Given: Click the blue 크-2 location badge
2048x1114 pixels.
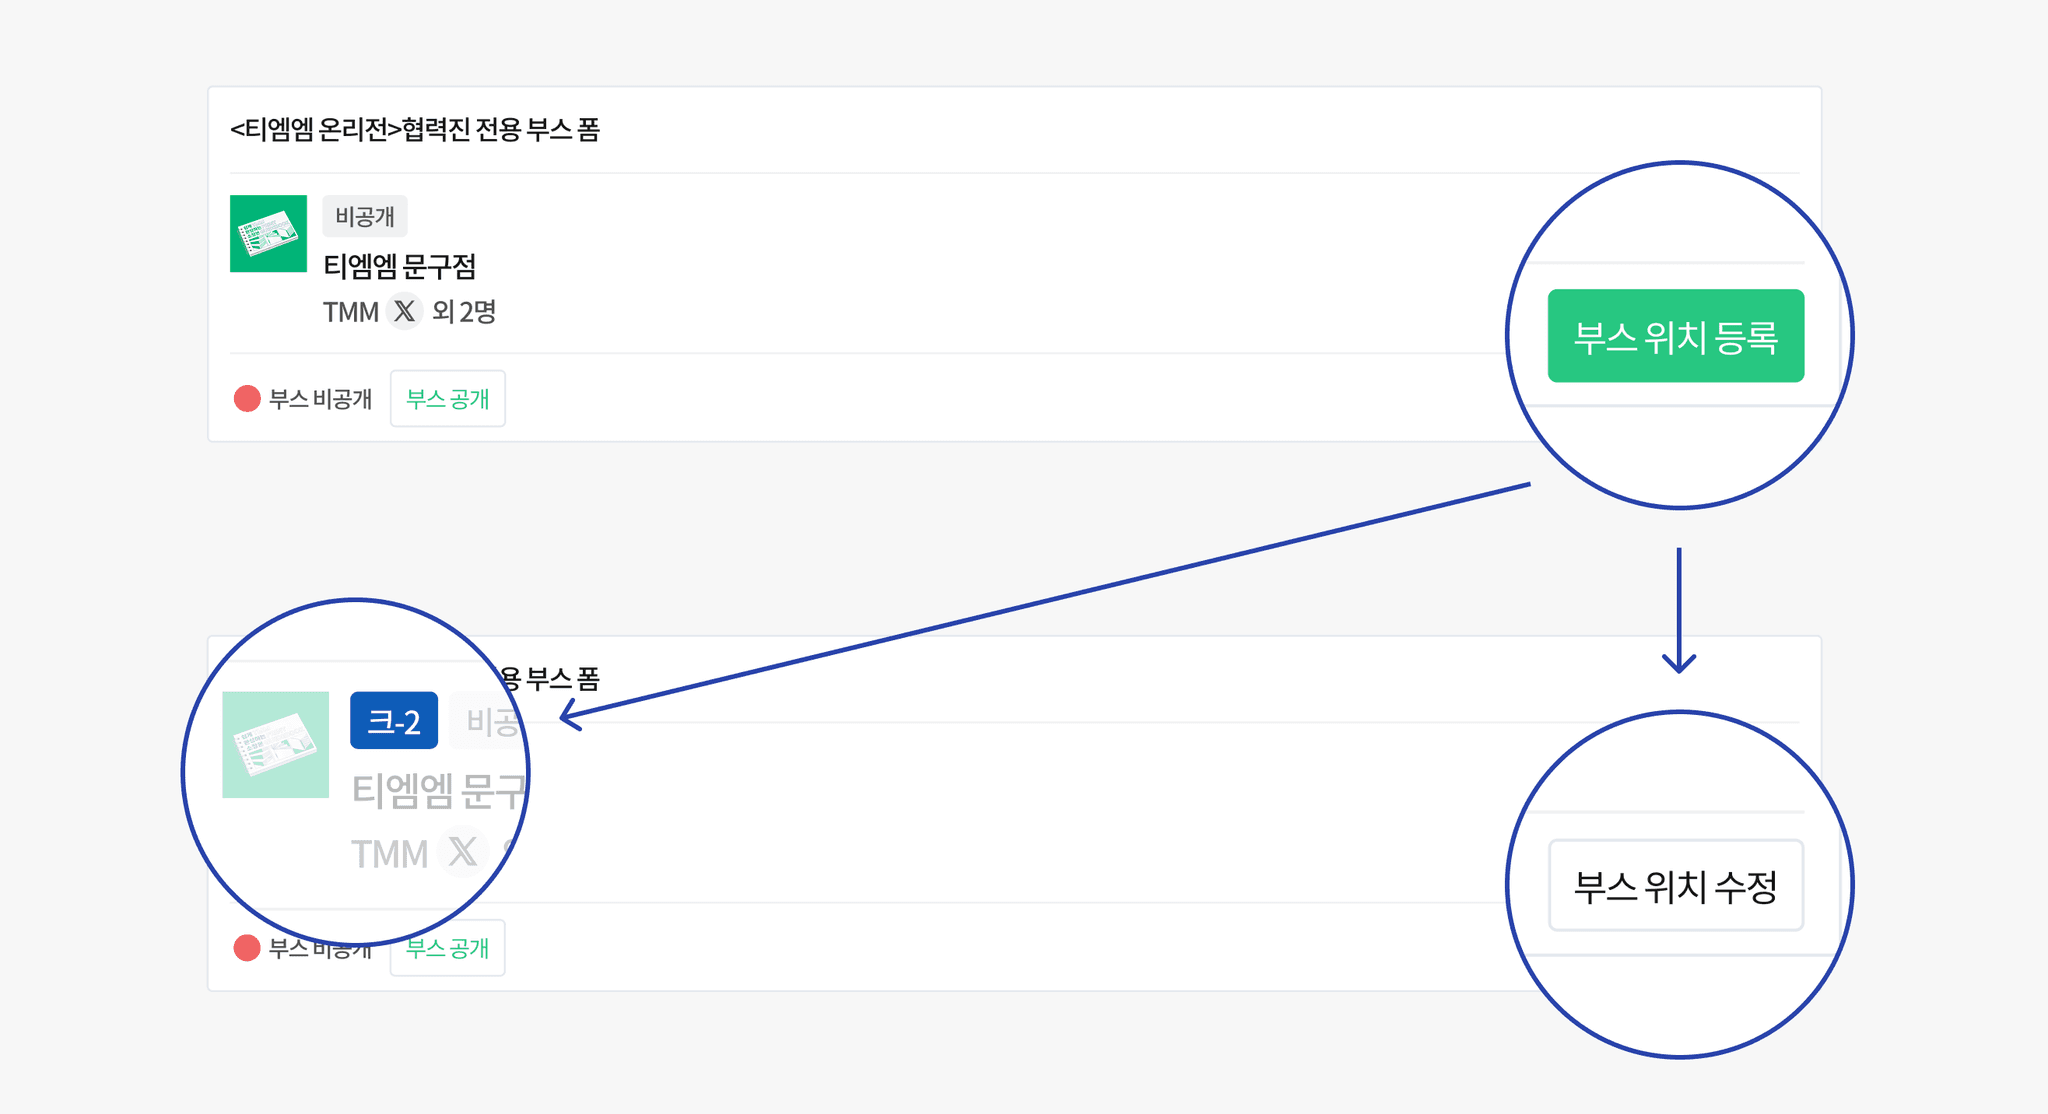Looking at the screenshot, I should coord(393,720).
